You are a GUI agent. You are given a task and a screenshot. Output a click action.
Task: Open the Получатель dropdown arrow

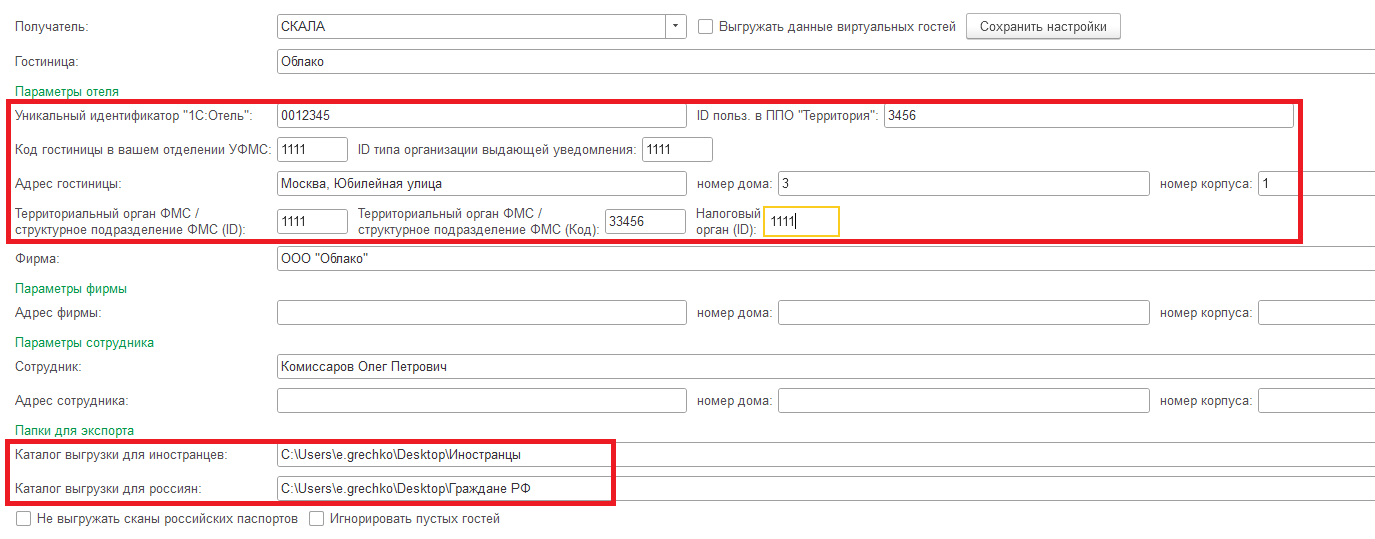[x=676, y=27]
